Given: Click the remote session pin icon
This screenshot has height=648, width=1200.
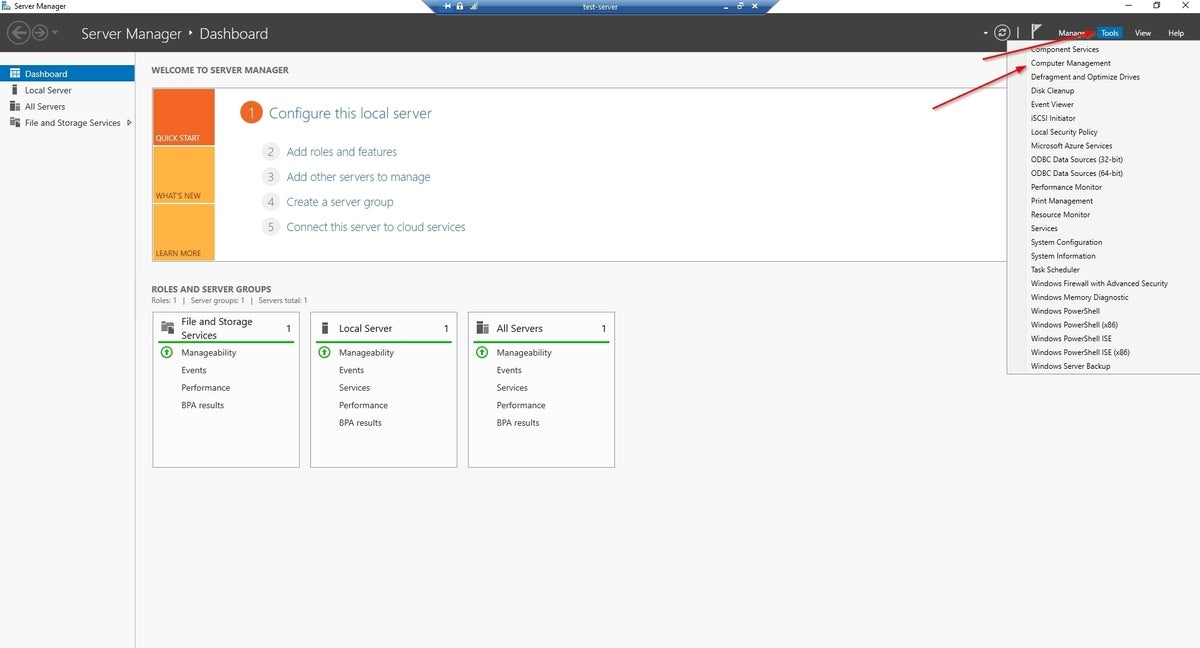Looking at the screenshot, I should pyautogui.click(x=447, y=6).
